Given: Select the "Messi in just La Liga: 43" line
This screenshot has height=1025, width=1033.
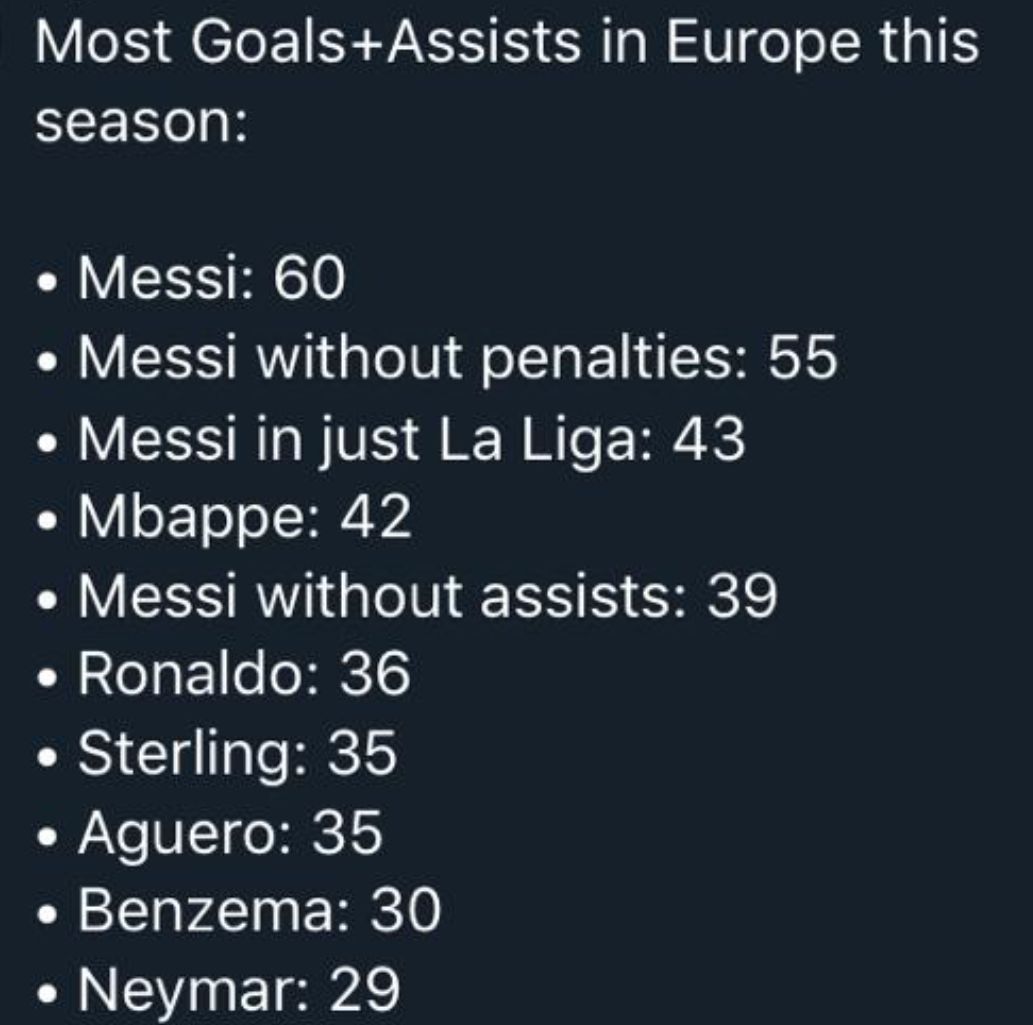Looking at the screenshot, I should 411,439.
